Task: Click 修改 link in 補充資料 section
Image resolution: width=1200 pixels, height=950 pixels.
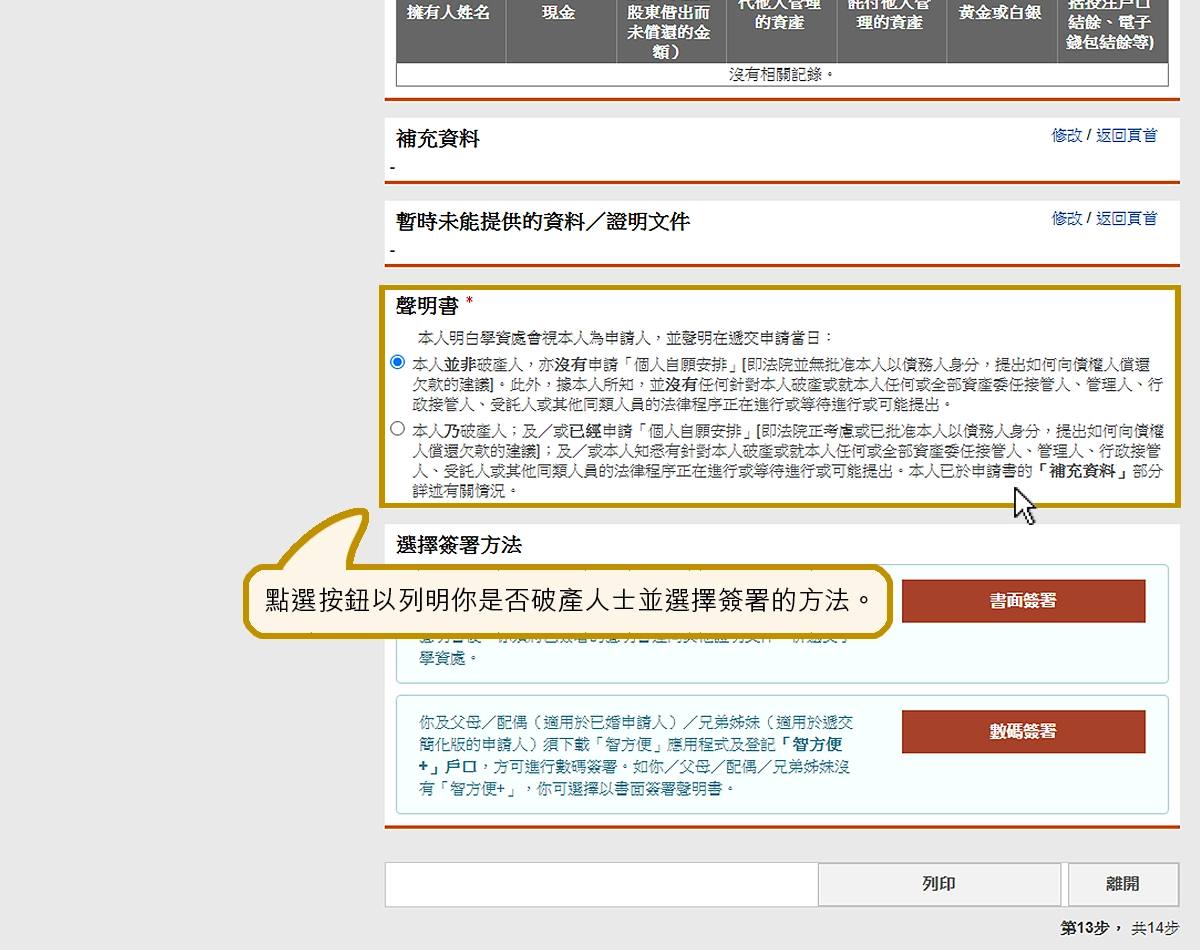Action: (x=1066, y=135)
